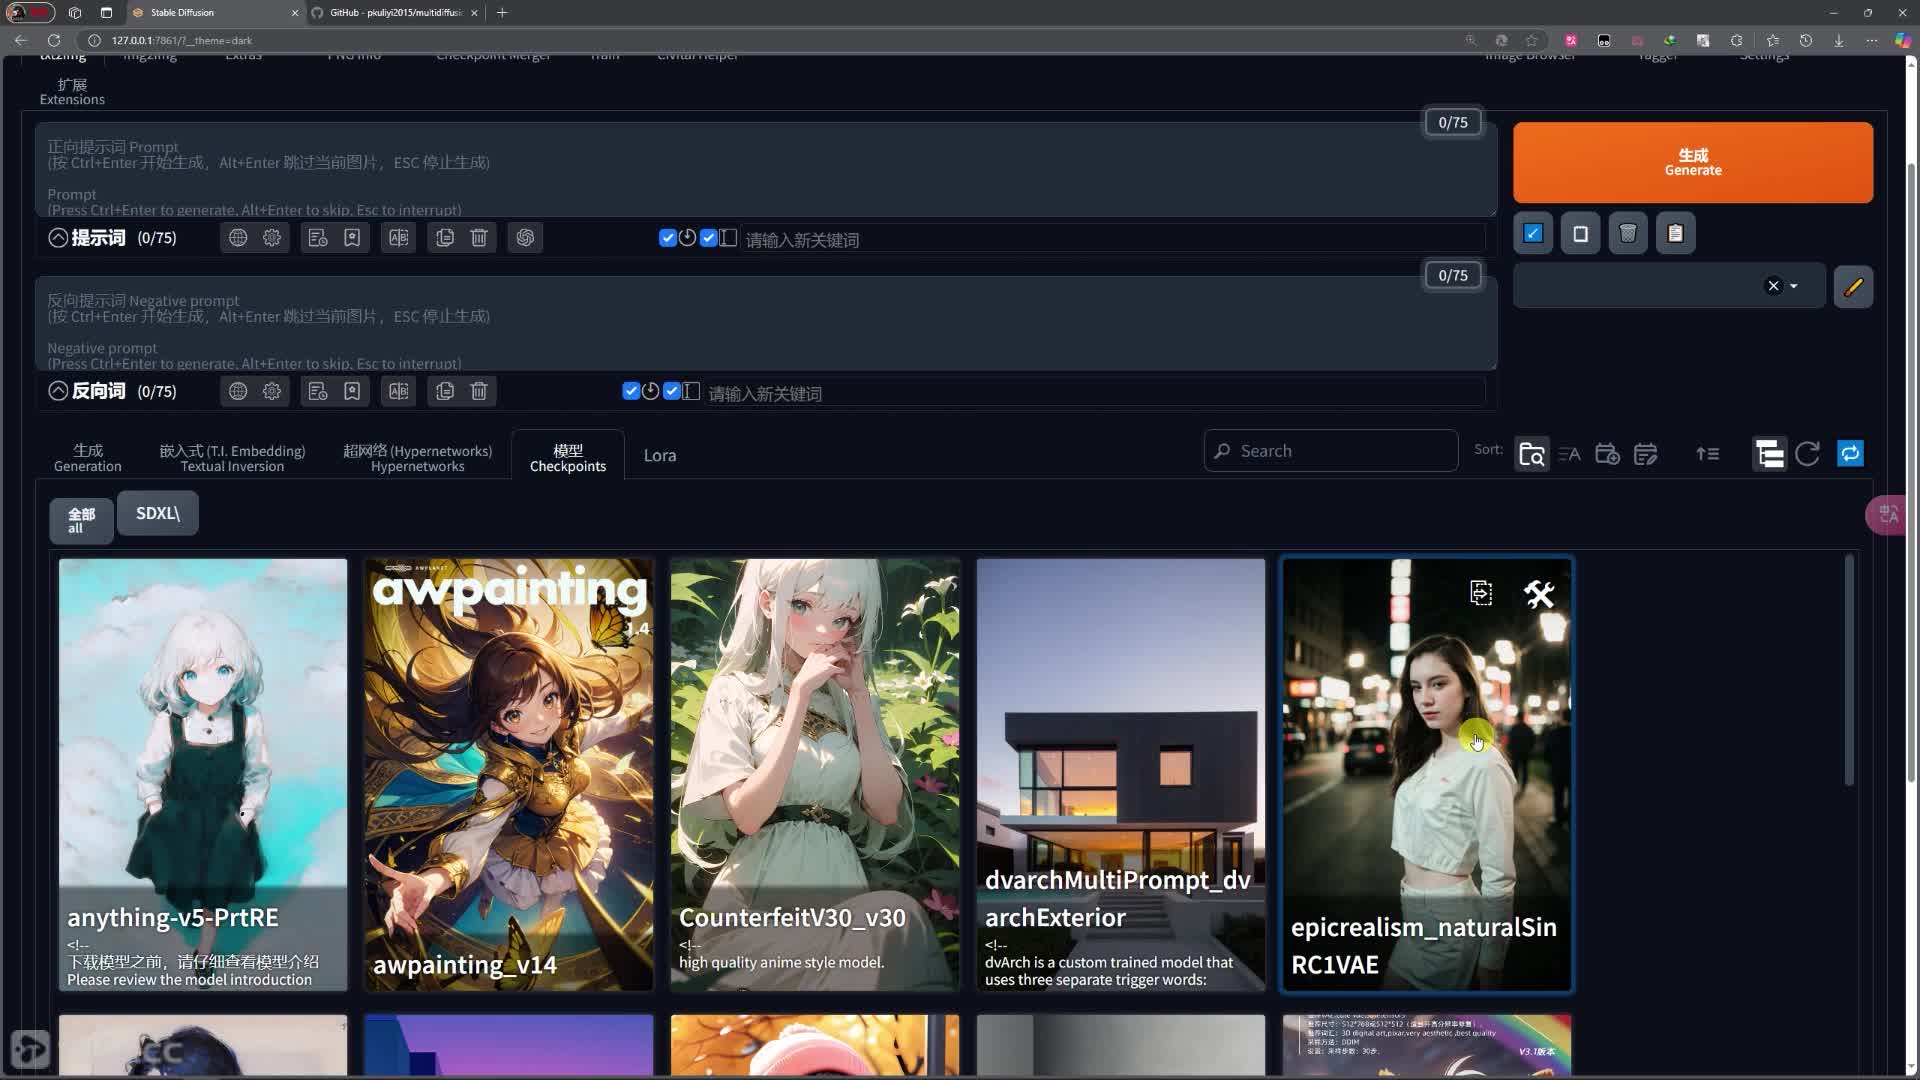
Task: Filter models by SDXL\ folder
Action: click(x=158, y=513)
